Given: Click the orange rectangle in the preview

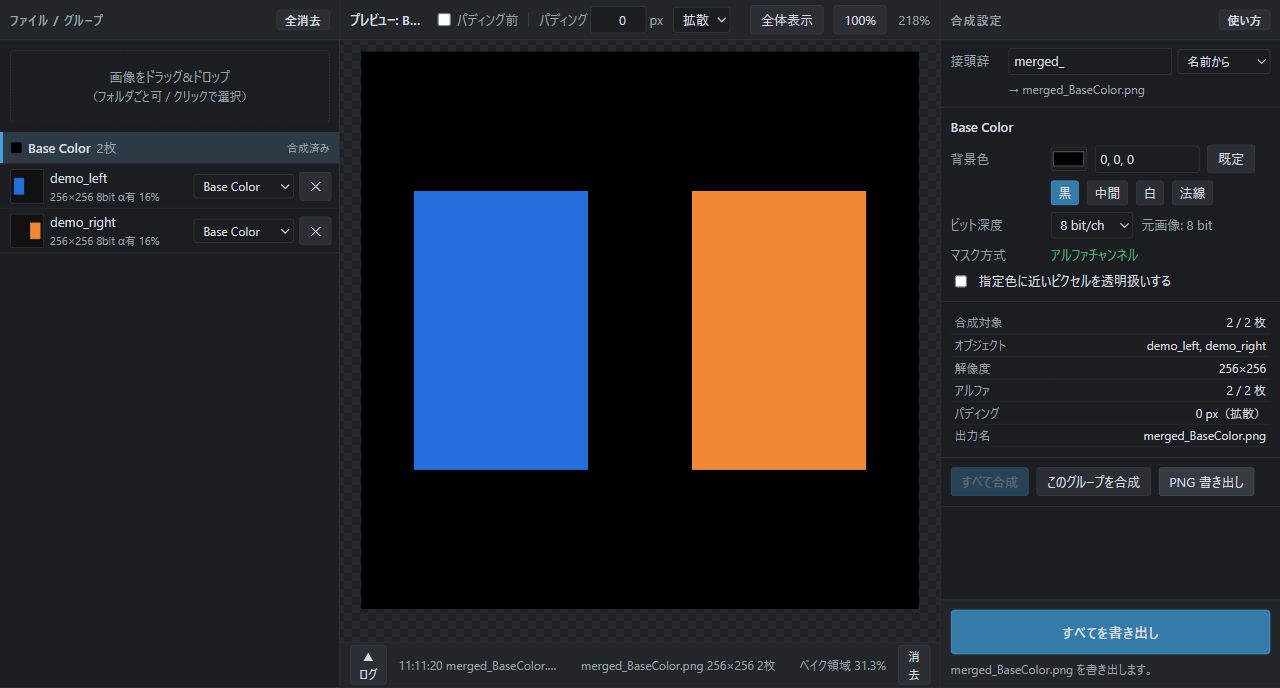Looking at the screenshot, I should [779, 330].
